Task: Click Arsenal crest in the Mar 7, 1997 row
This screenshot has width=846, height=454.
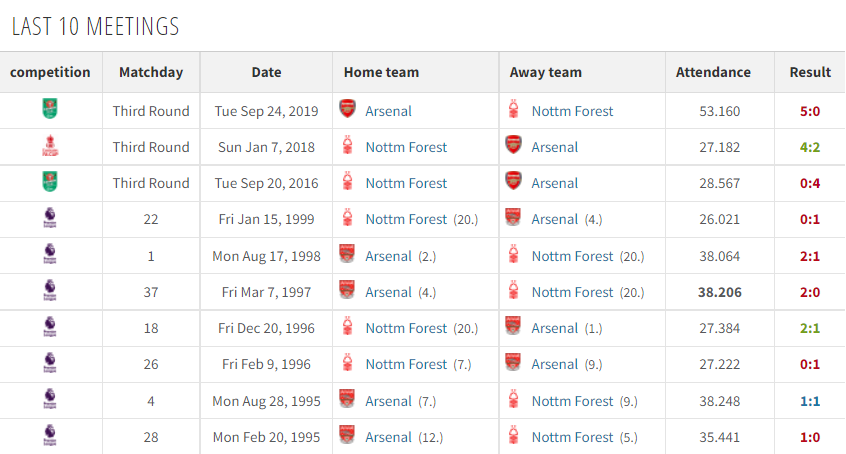Action: point(347,290)
